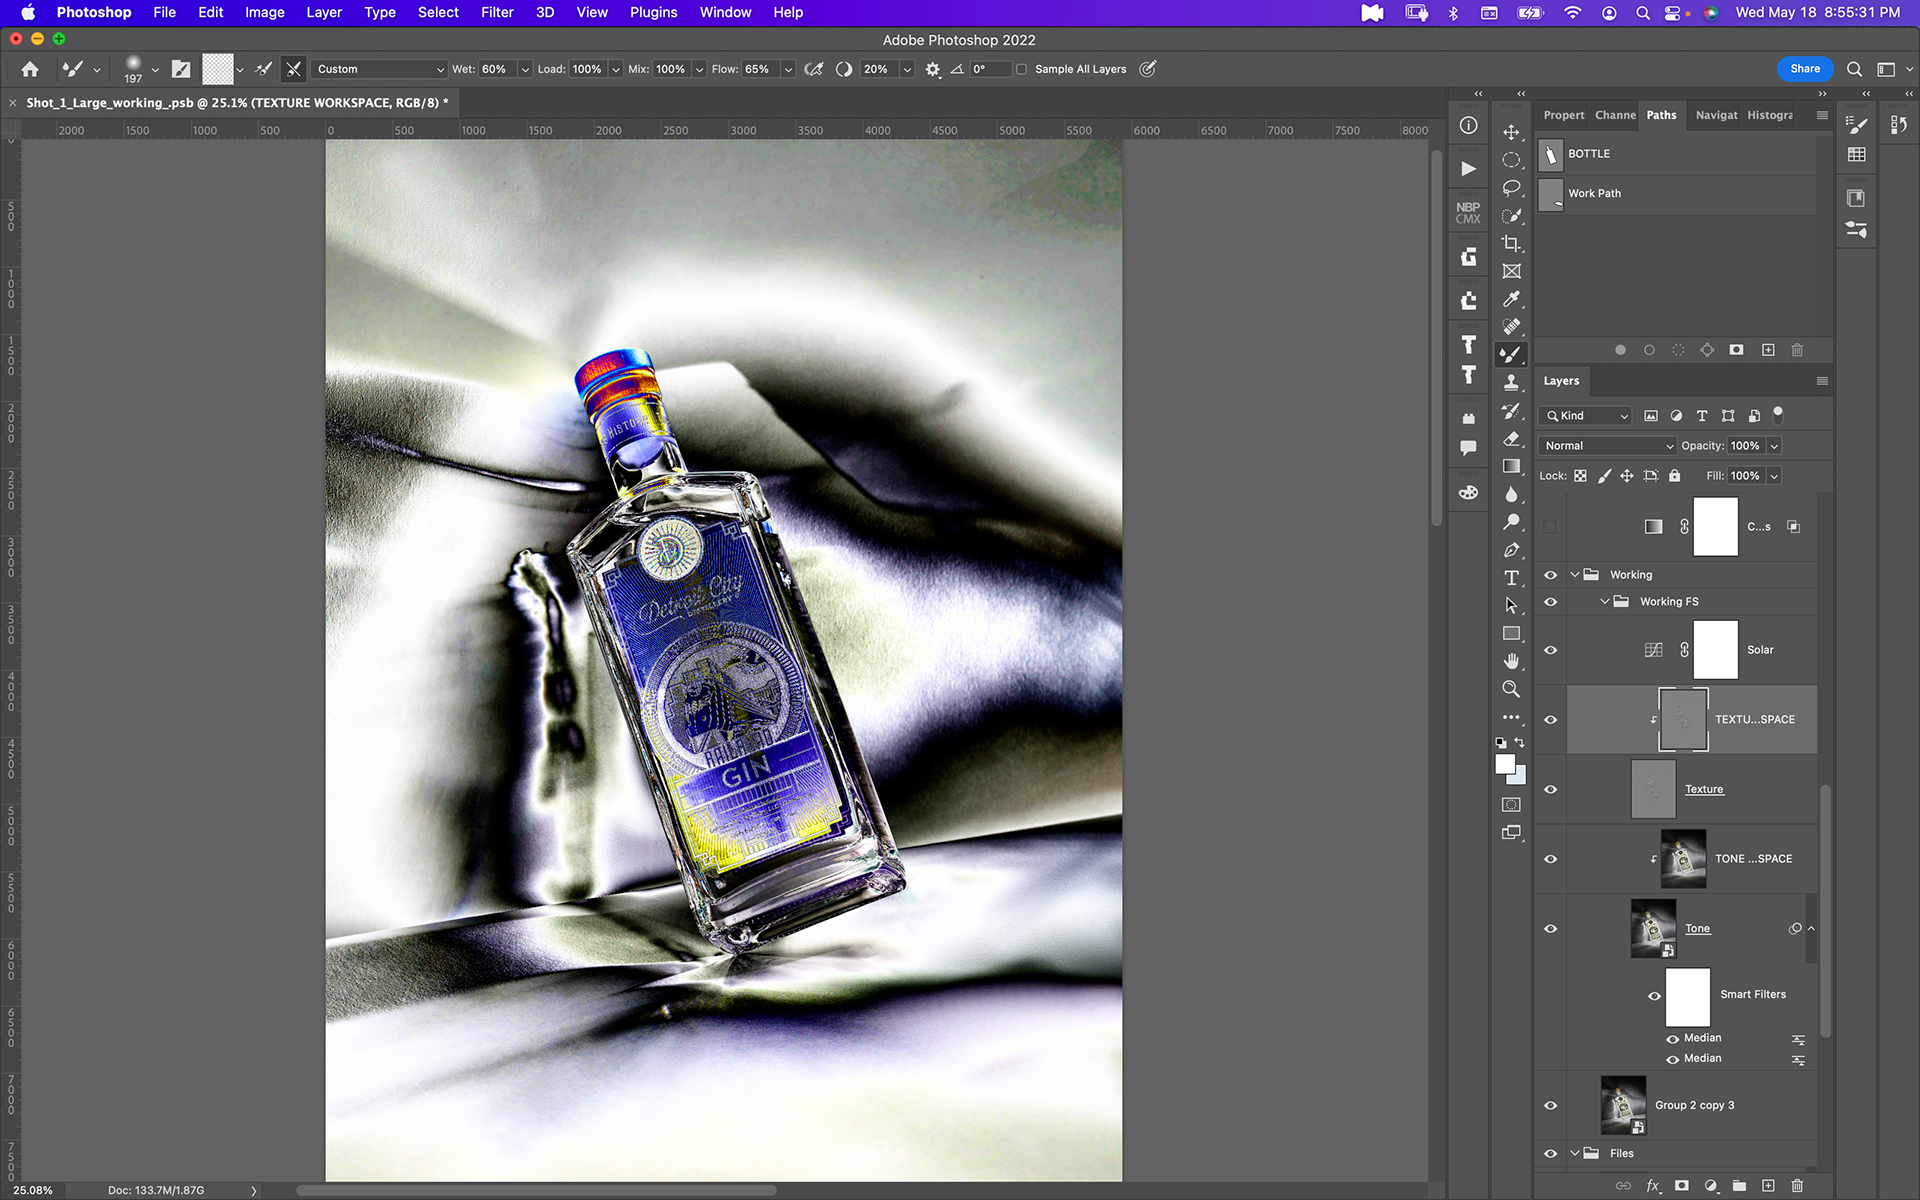
Task: Collapse the Files layer group
Action: (1575, 1153)
